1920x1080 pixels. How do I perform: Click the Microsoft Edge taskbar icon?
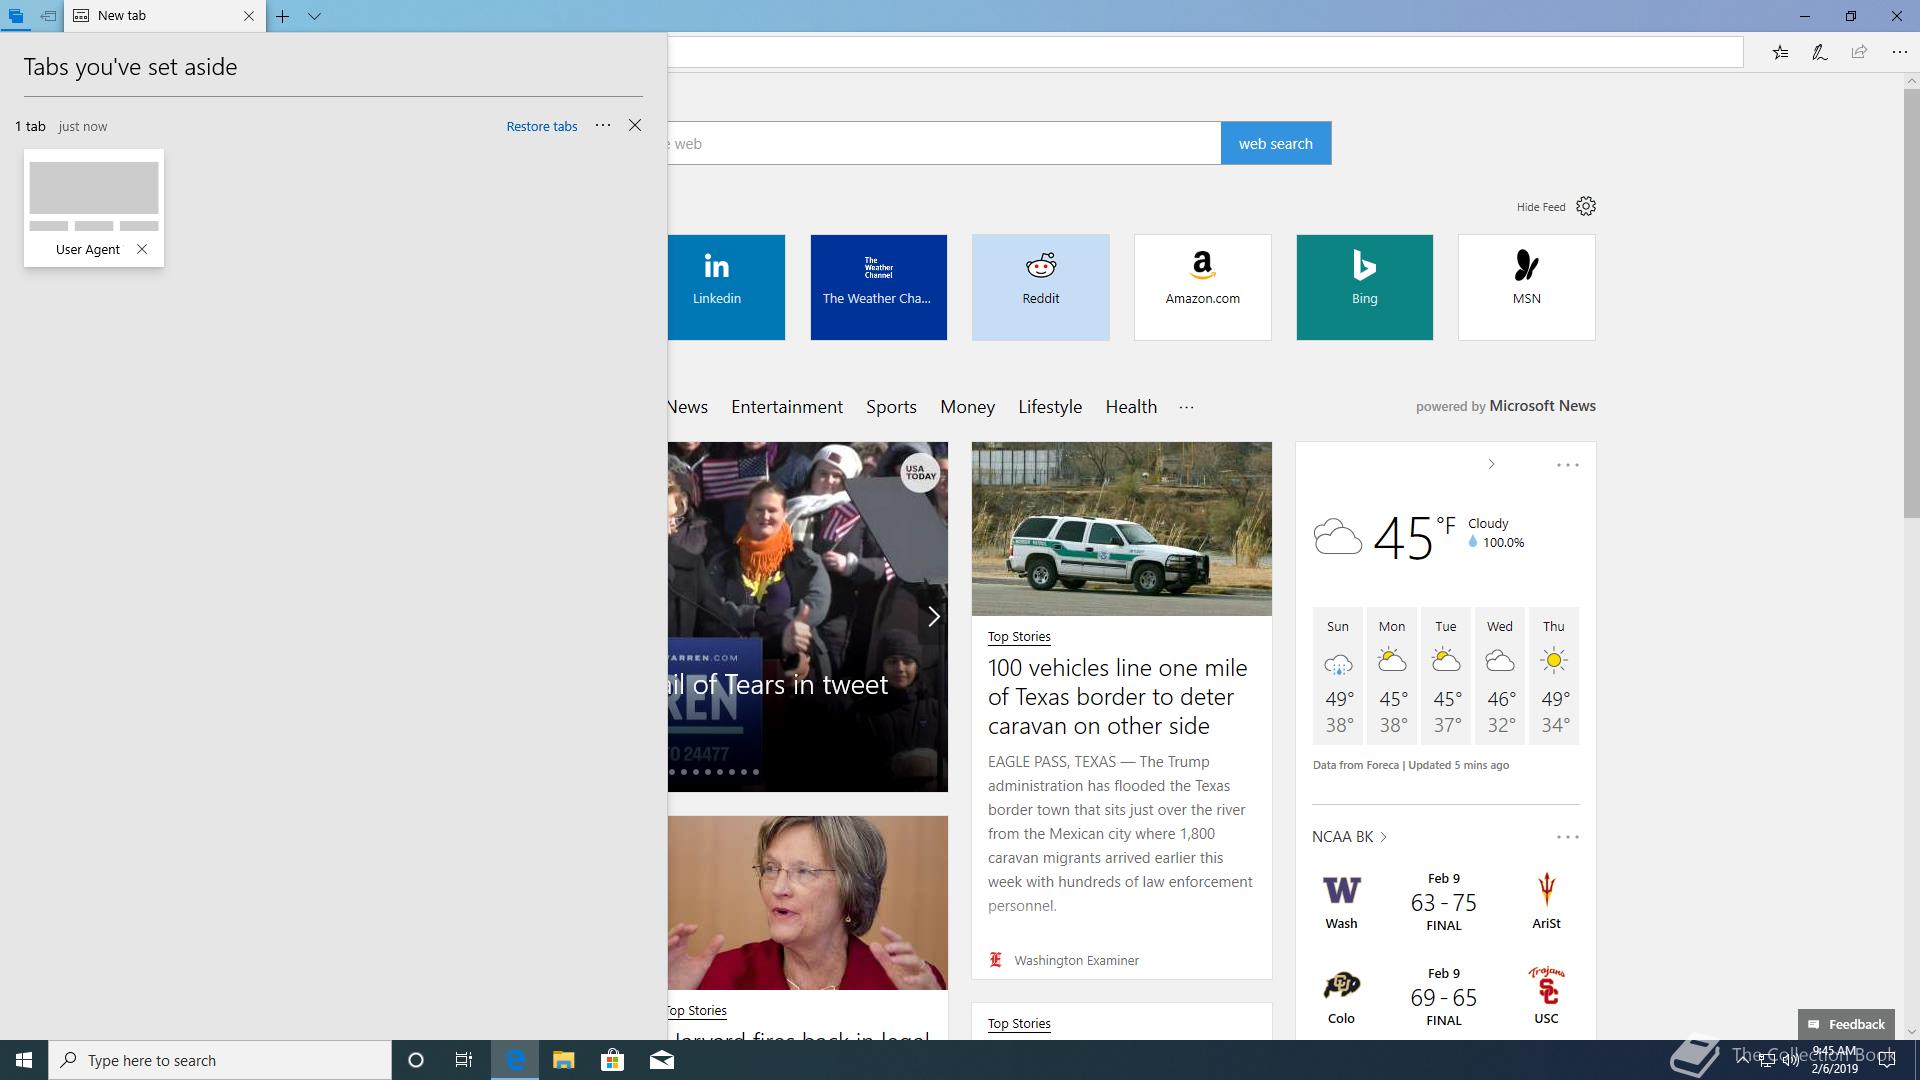tap(515, 1060)
